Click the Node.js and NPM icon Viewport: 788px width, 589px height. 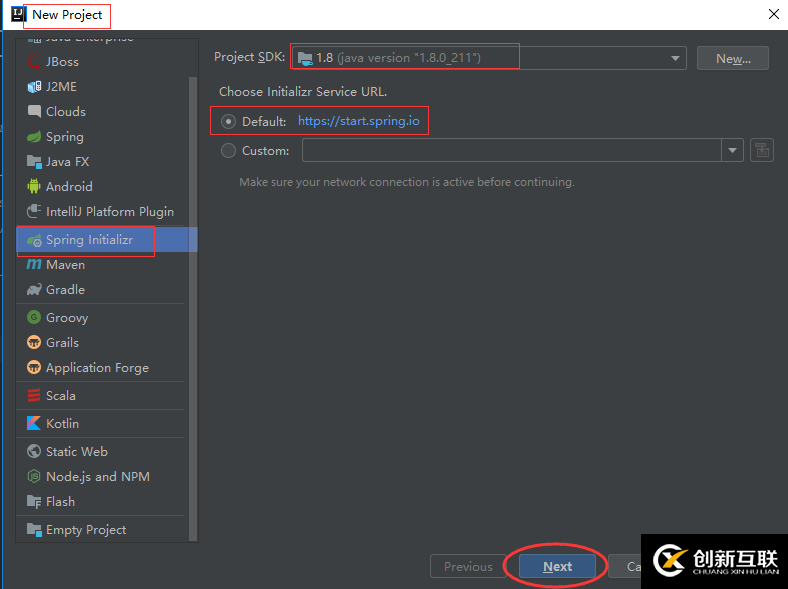(34, 476)
